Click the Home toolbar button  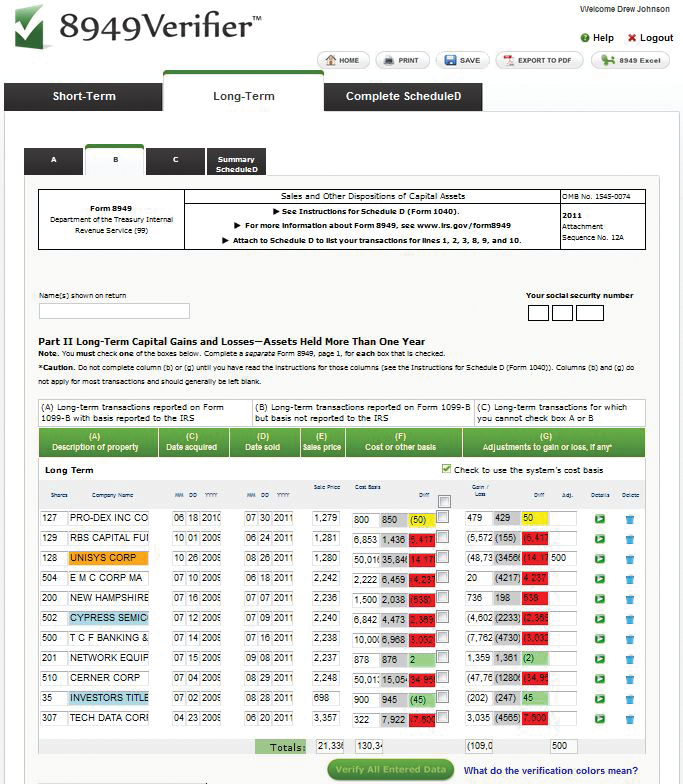point(343,60)
